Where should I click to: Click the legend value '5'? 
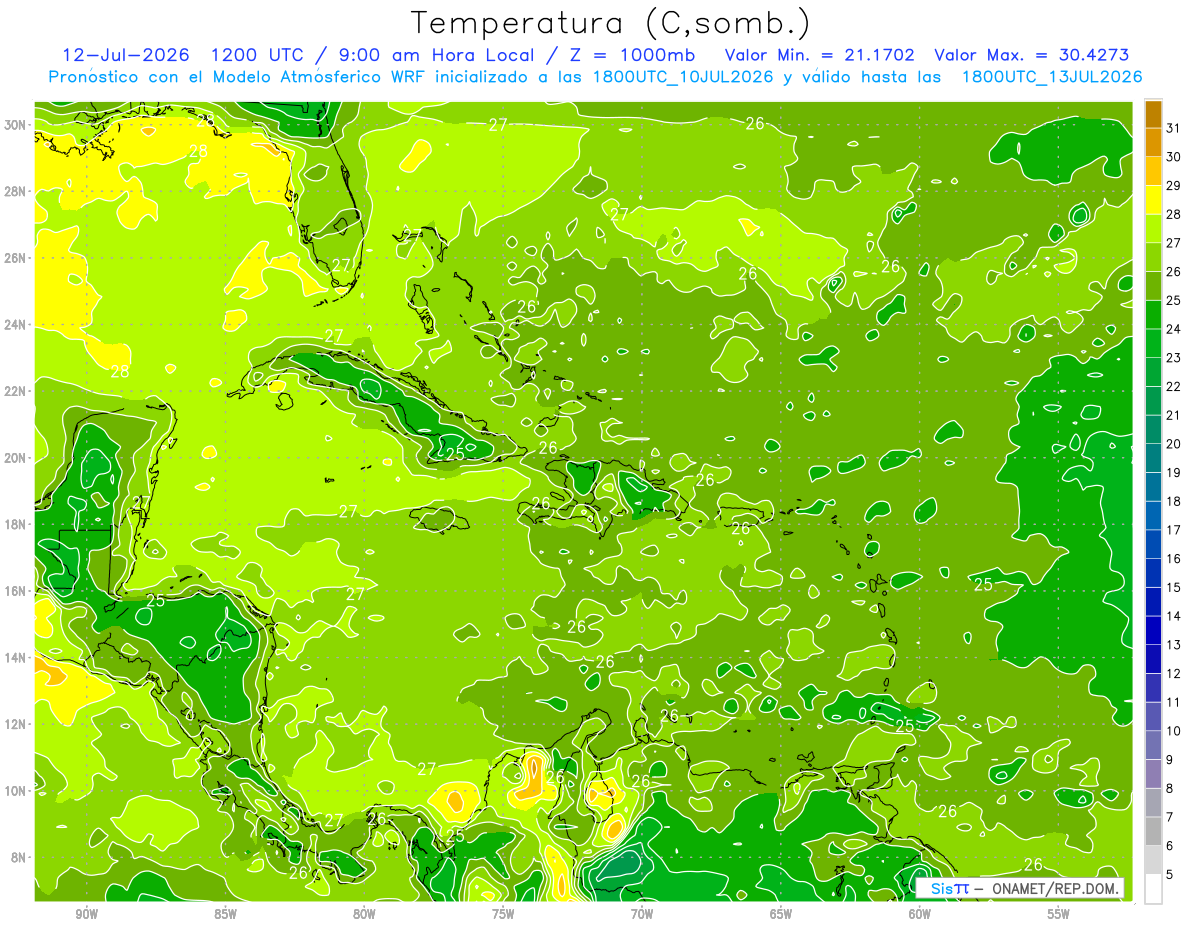(1171, 875)
